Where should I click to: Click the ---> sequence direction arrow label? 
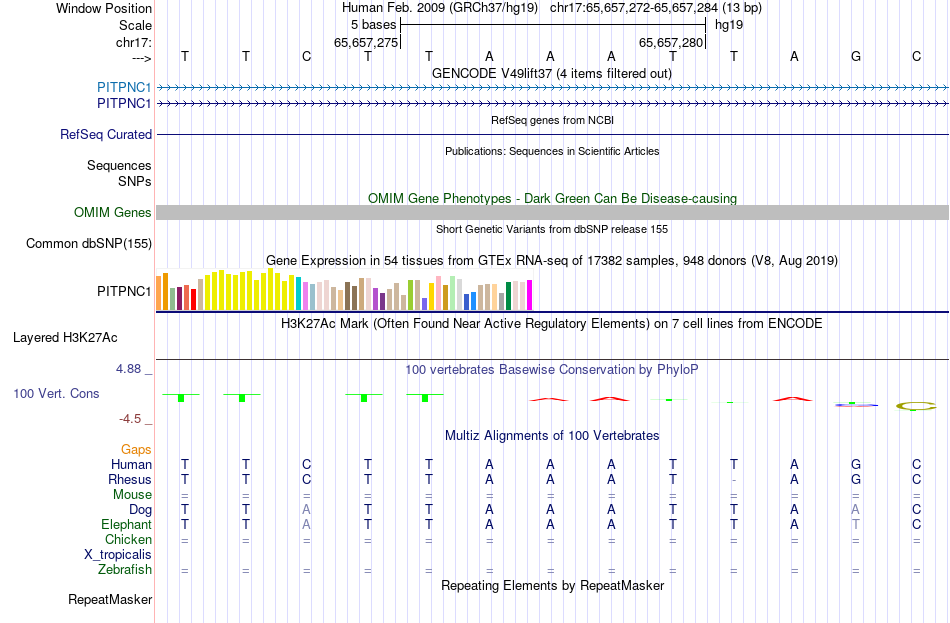pyautogui.click(x=141, y=58)
